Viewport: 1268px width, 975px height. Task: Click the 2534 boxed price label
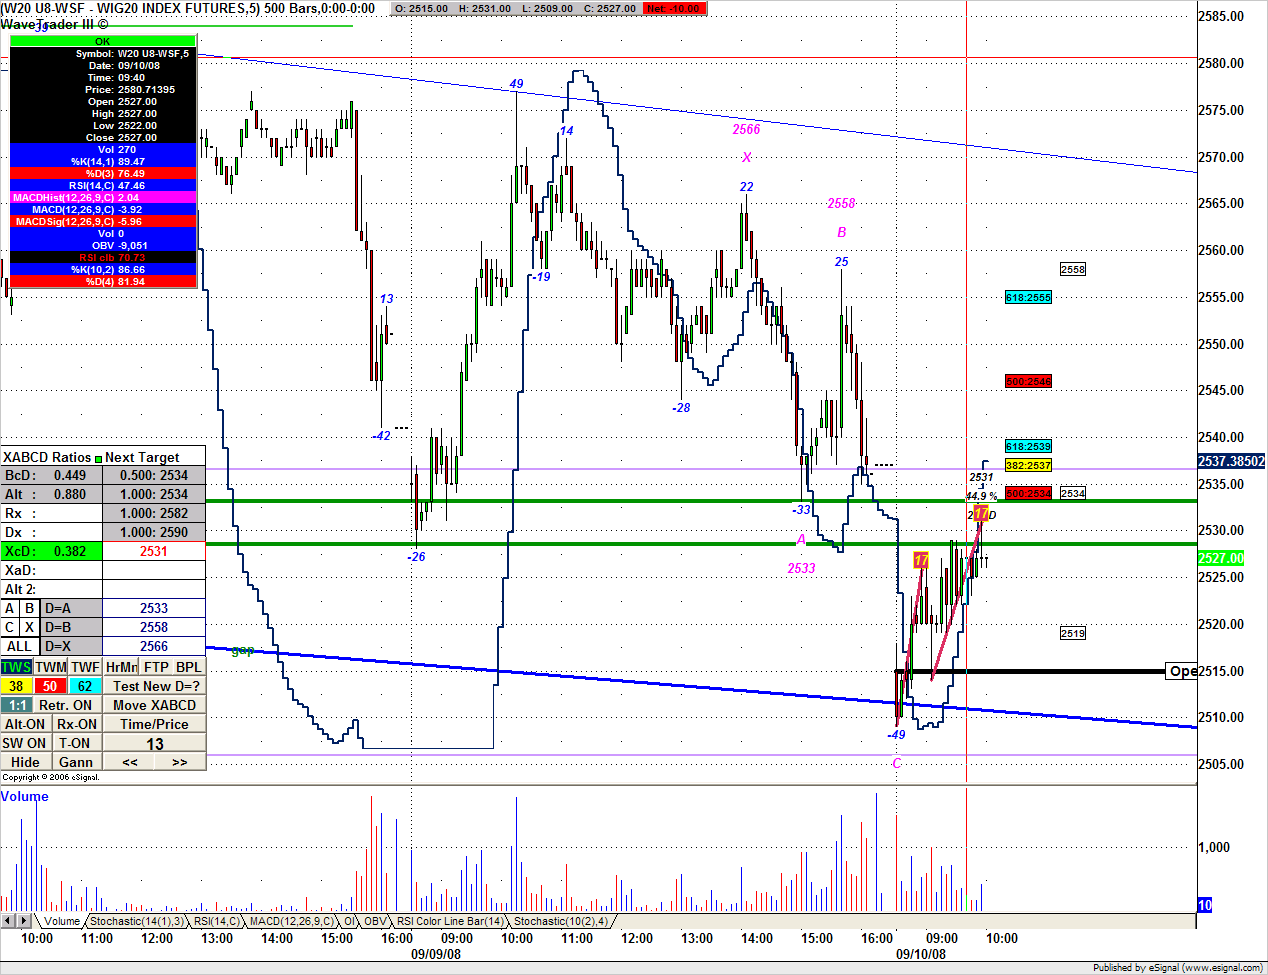coord(1073,493)
